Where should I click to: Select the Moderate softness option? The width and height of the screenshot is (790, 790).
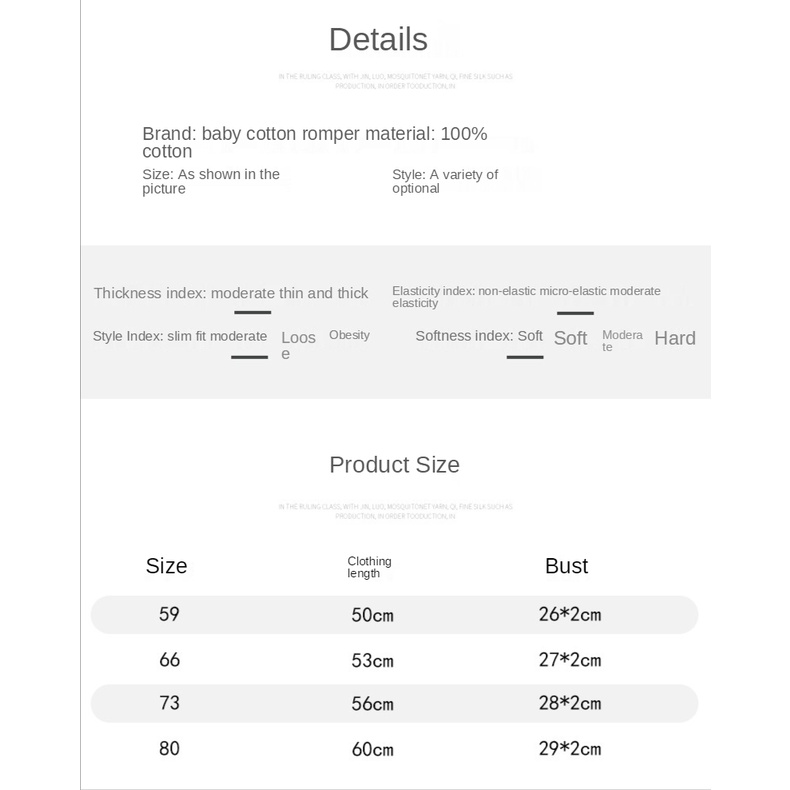(x=622, y=340)
